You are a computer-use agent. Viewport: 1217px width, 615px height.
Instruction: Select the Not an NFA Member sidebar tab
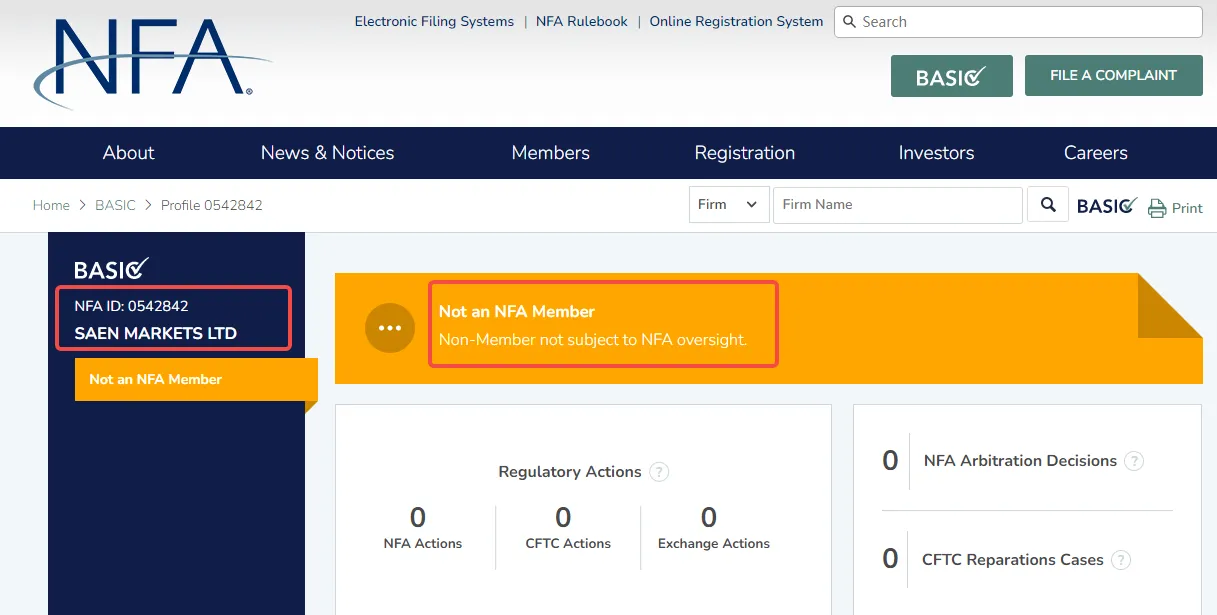(x=196, y=380)
